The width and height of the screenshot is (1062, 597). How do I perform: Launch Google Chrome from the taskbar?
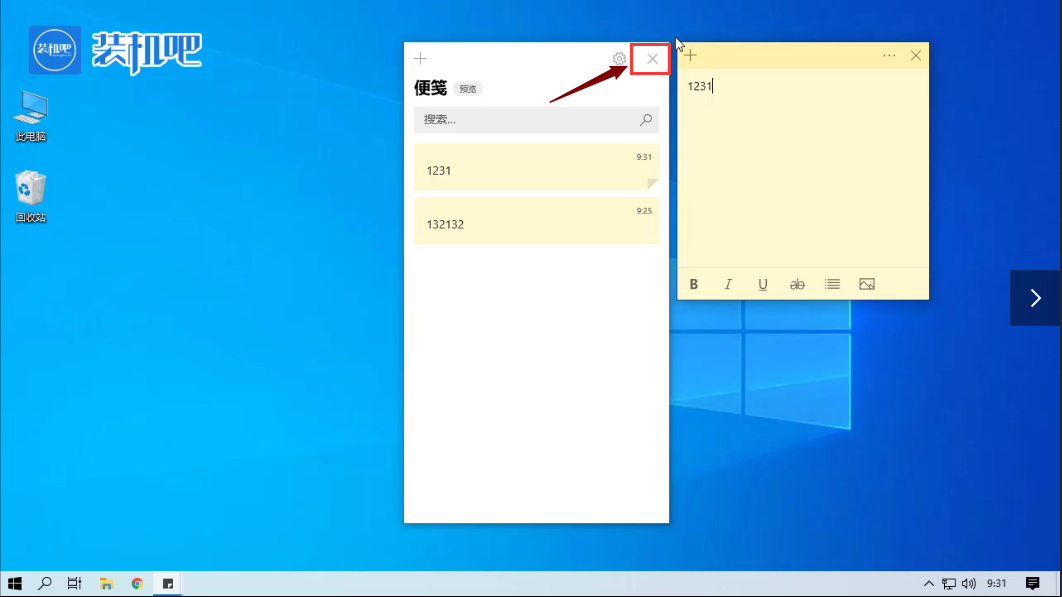137,582
